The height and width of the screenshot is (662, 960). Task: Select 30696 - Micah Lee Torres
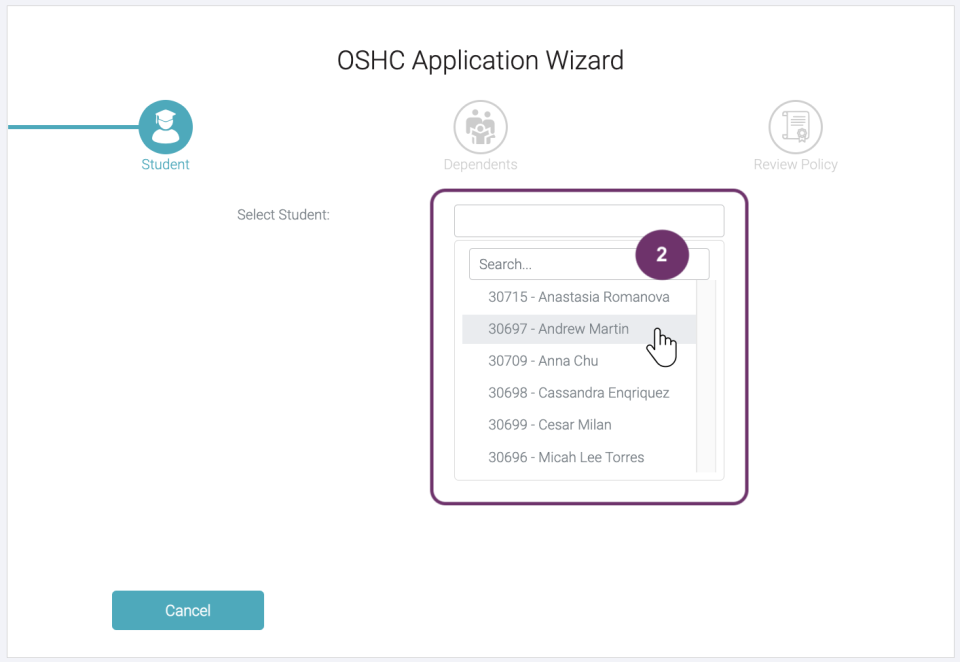566,457
